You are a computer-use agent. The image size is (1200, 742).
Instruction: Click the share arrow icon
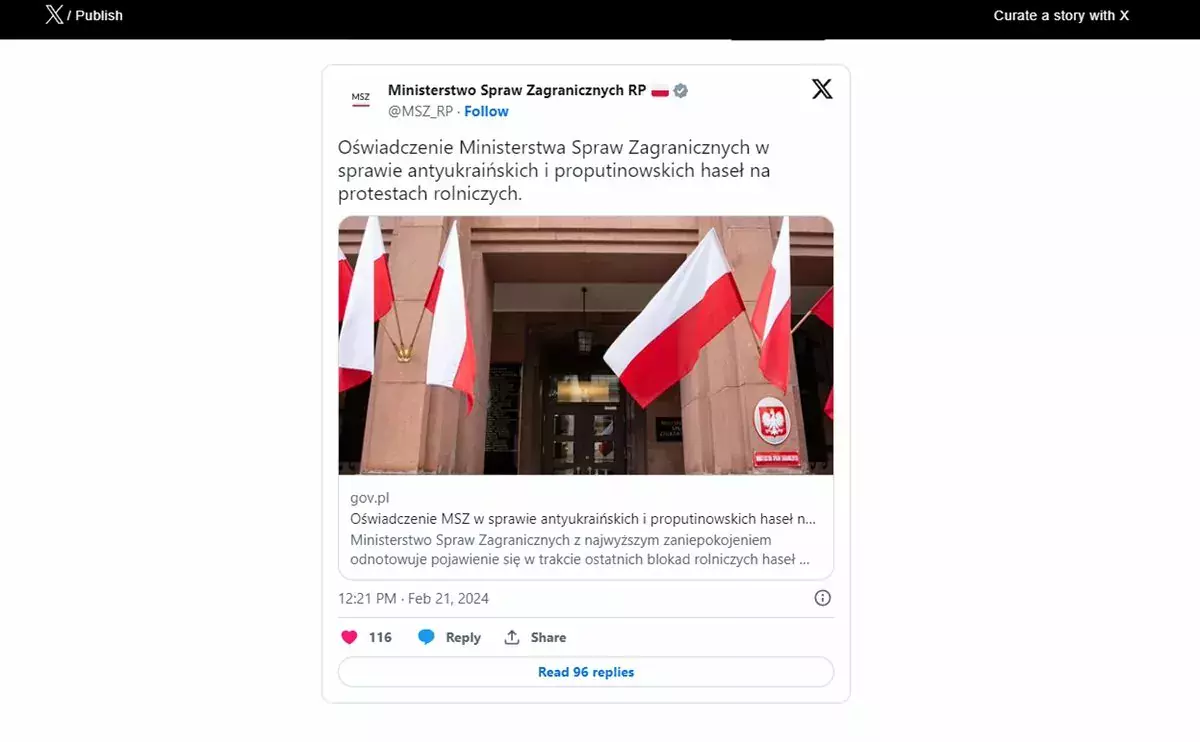pos(512,637)
